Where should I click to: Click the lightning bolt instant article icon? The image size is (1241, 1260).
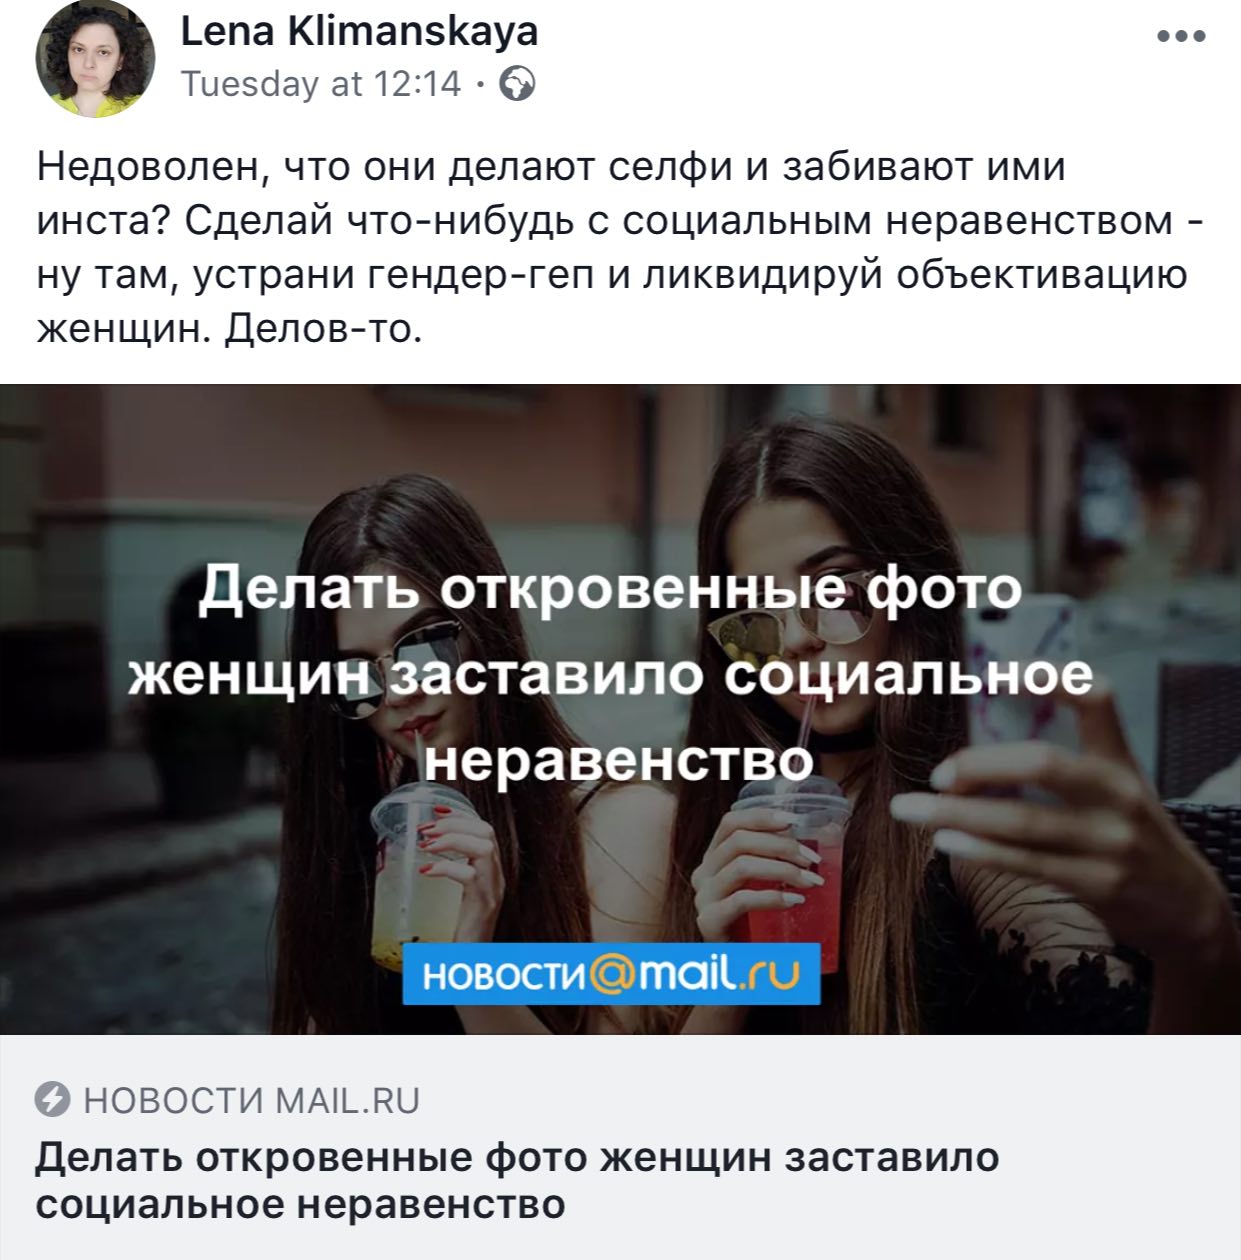(x=53, y=1100)
